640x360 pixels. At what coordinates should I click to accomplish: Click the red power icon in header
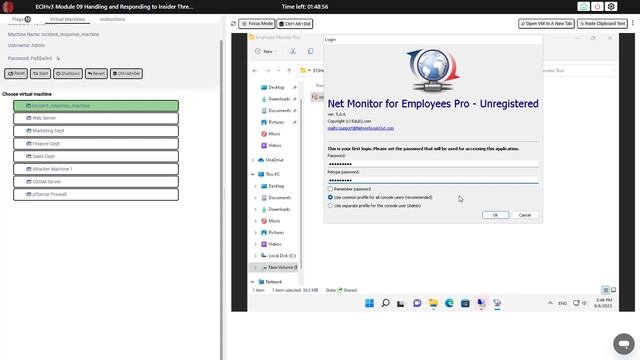[x=597, y=7]
